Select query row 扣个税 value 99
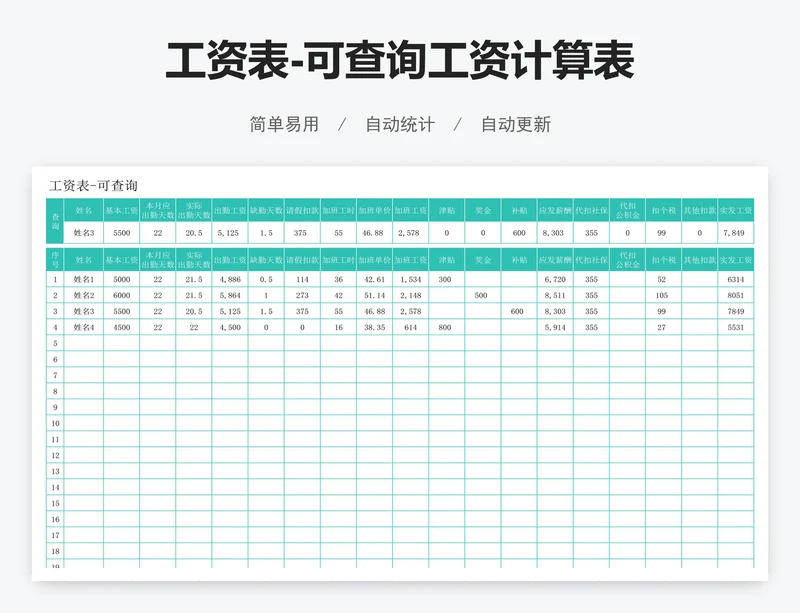Screen dimensions: 800x613 pyautogui.click(x=663, y=233)
